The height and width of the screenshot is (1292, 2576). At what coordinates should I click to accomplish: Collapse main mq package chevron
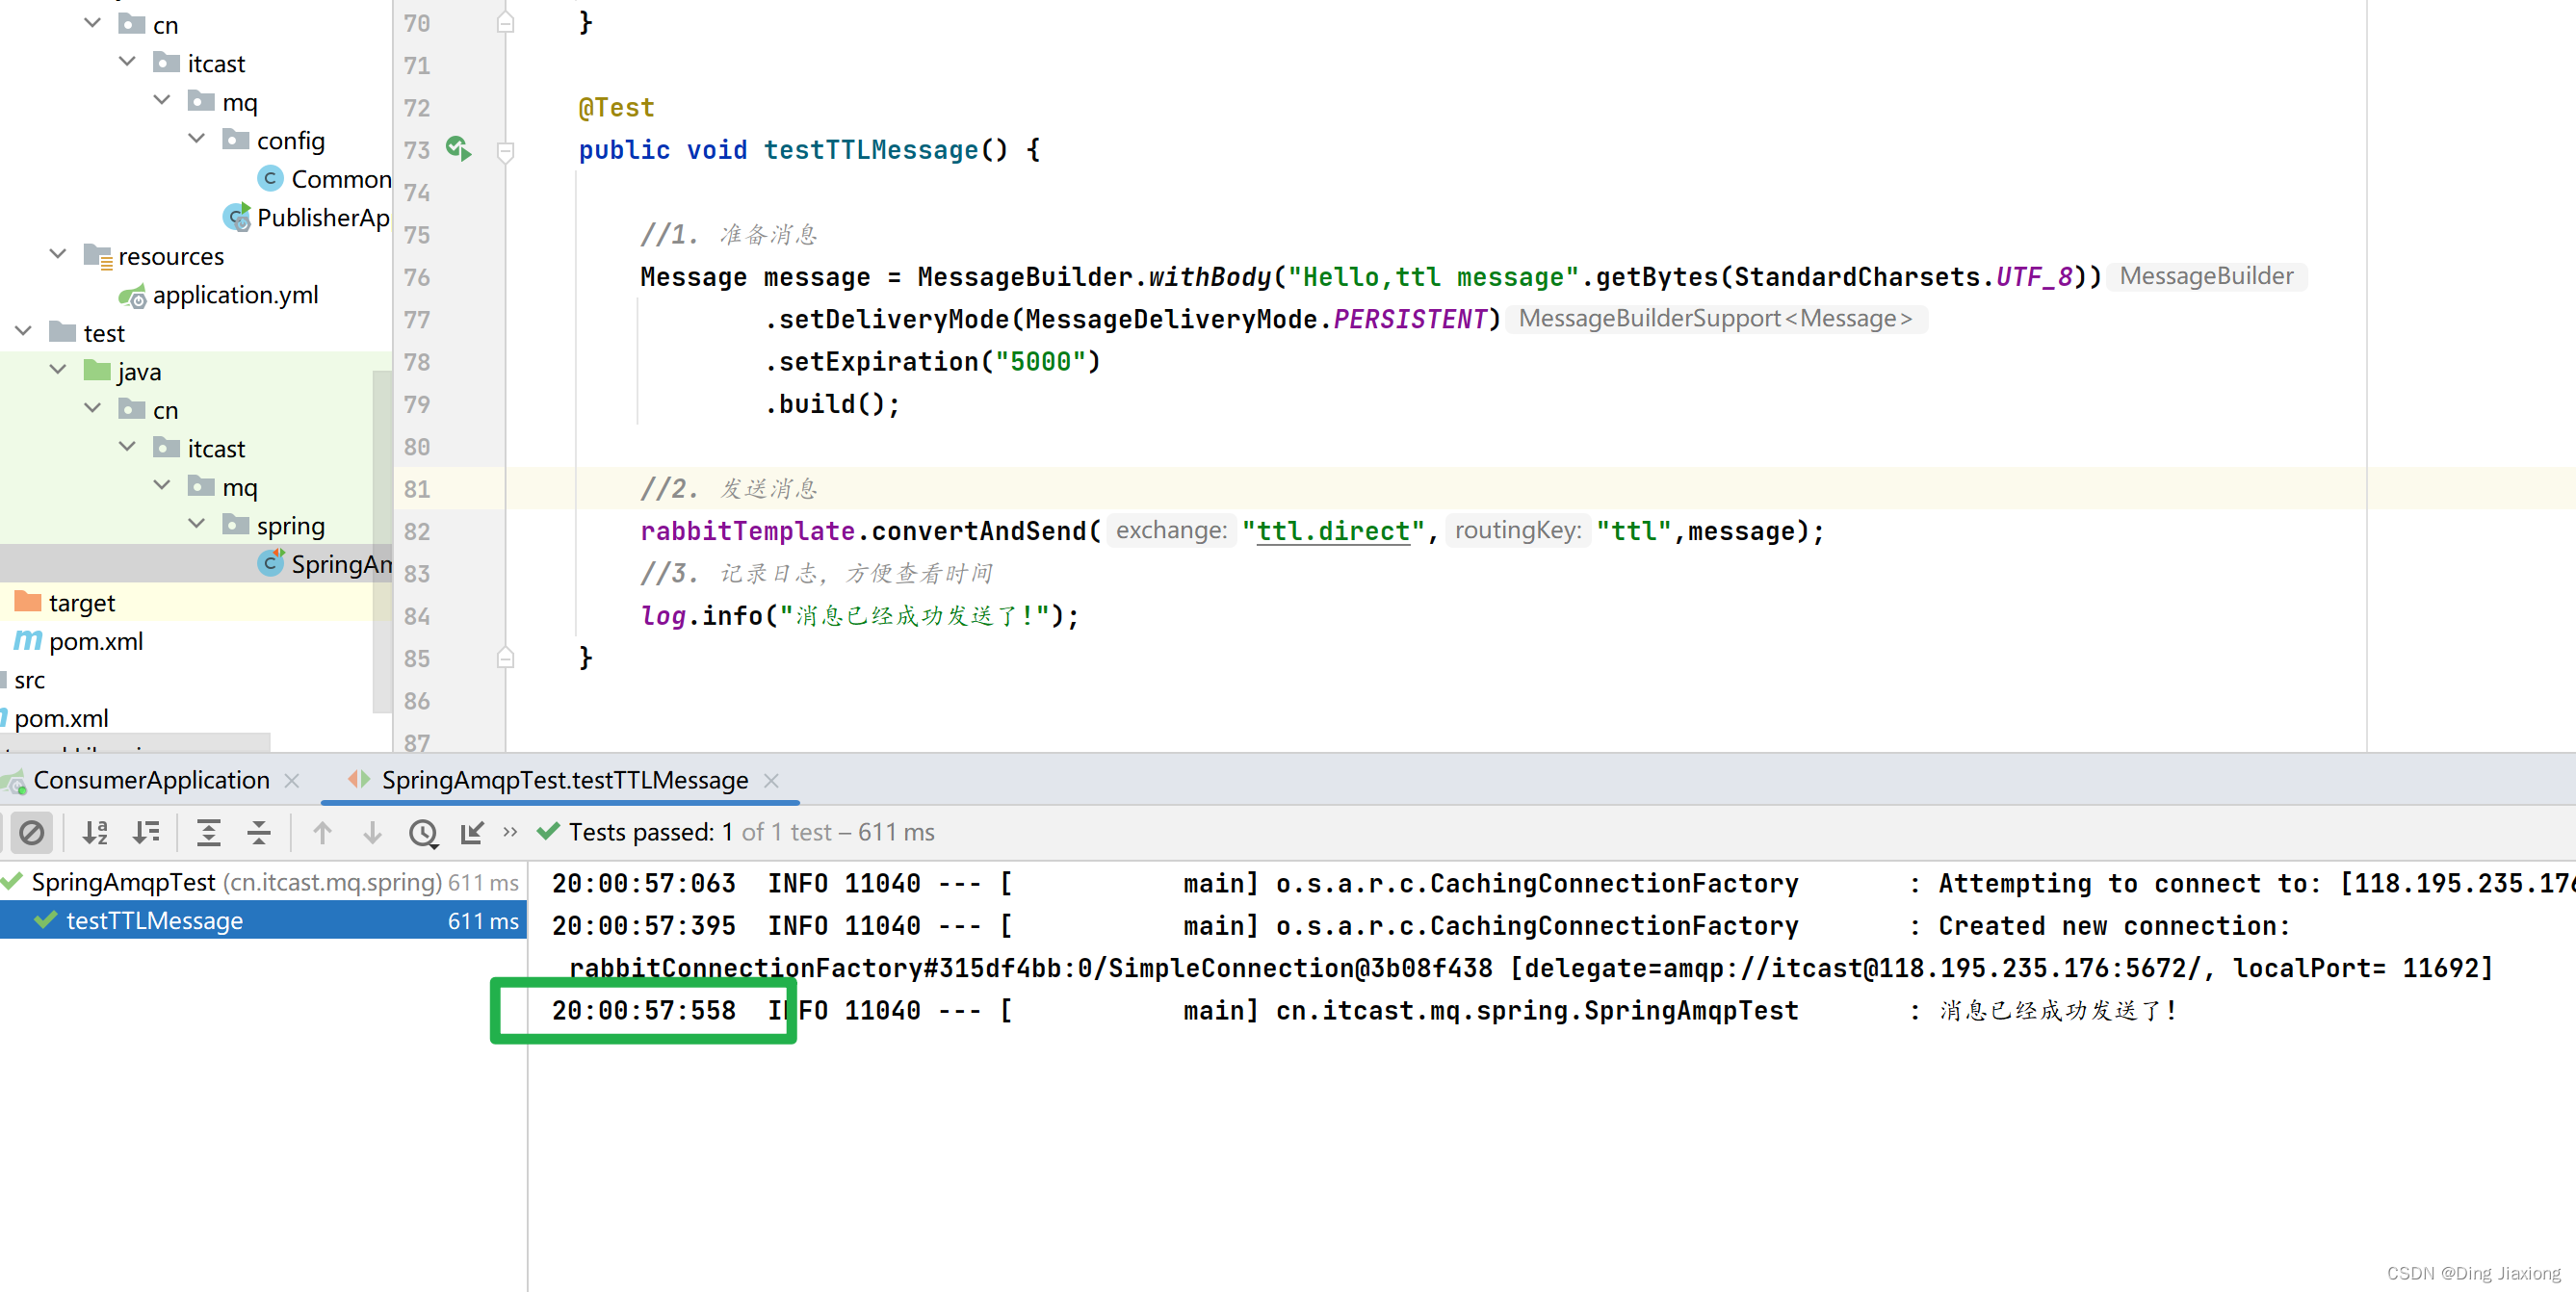click(162, 100)
